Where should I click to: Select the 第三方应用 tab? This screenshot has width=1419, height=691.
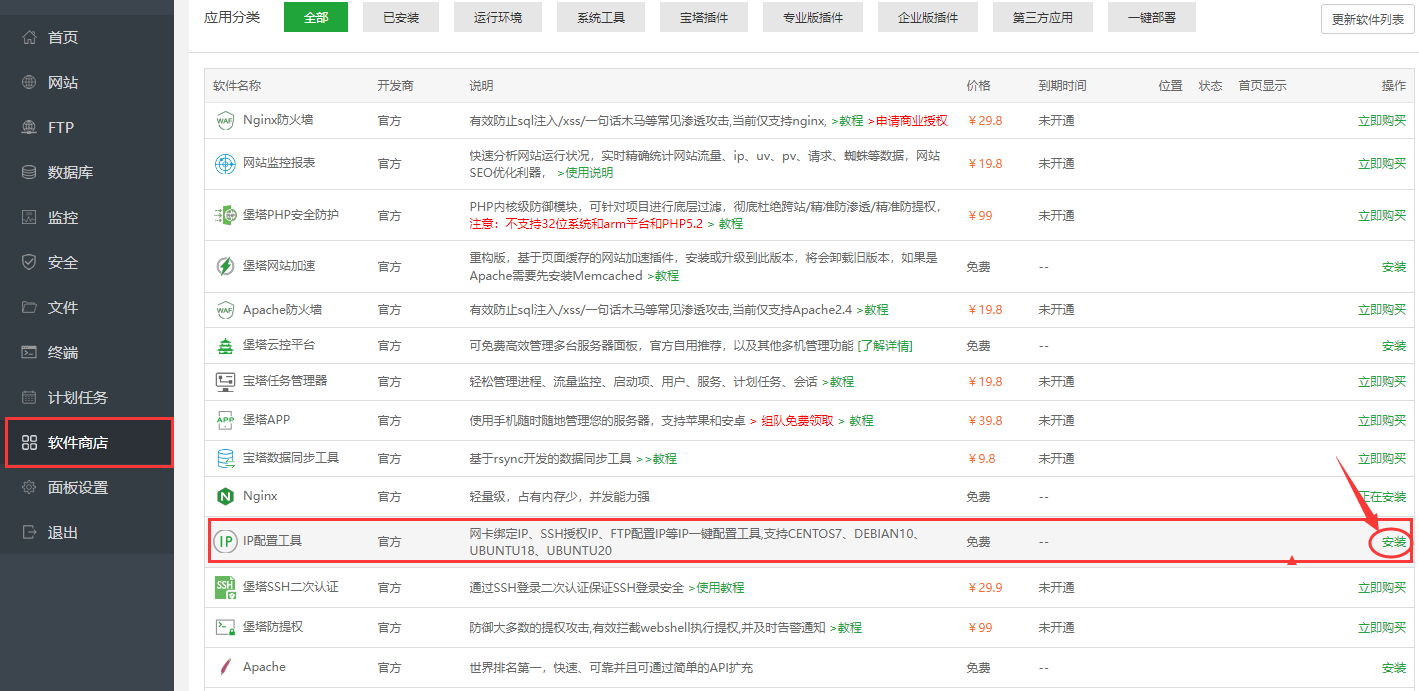pos(1043,17)
